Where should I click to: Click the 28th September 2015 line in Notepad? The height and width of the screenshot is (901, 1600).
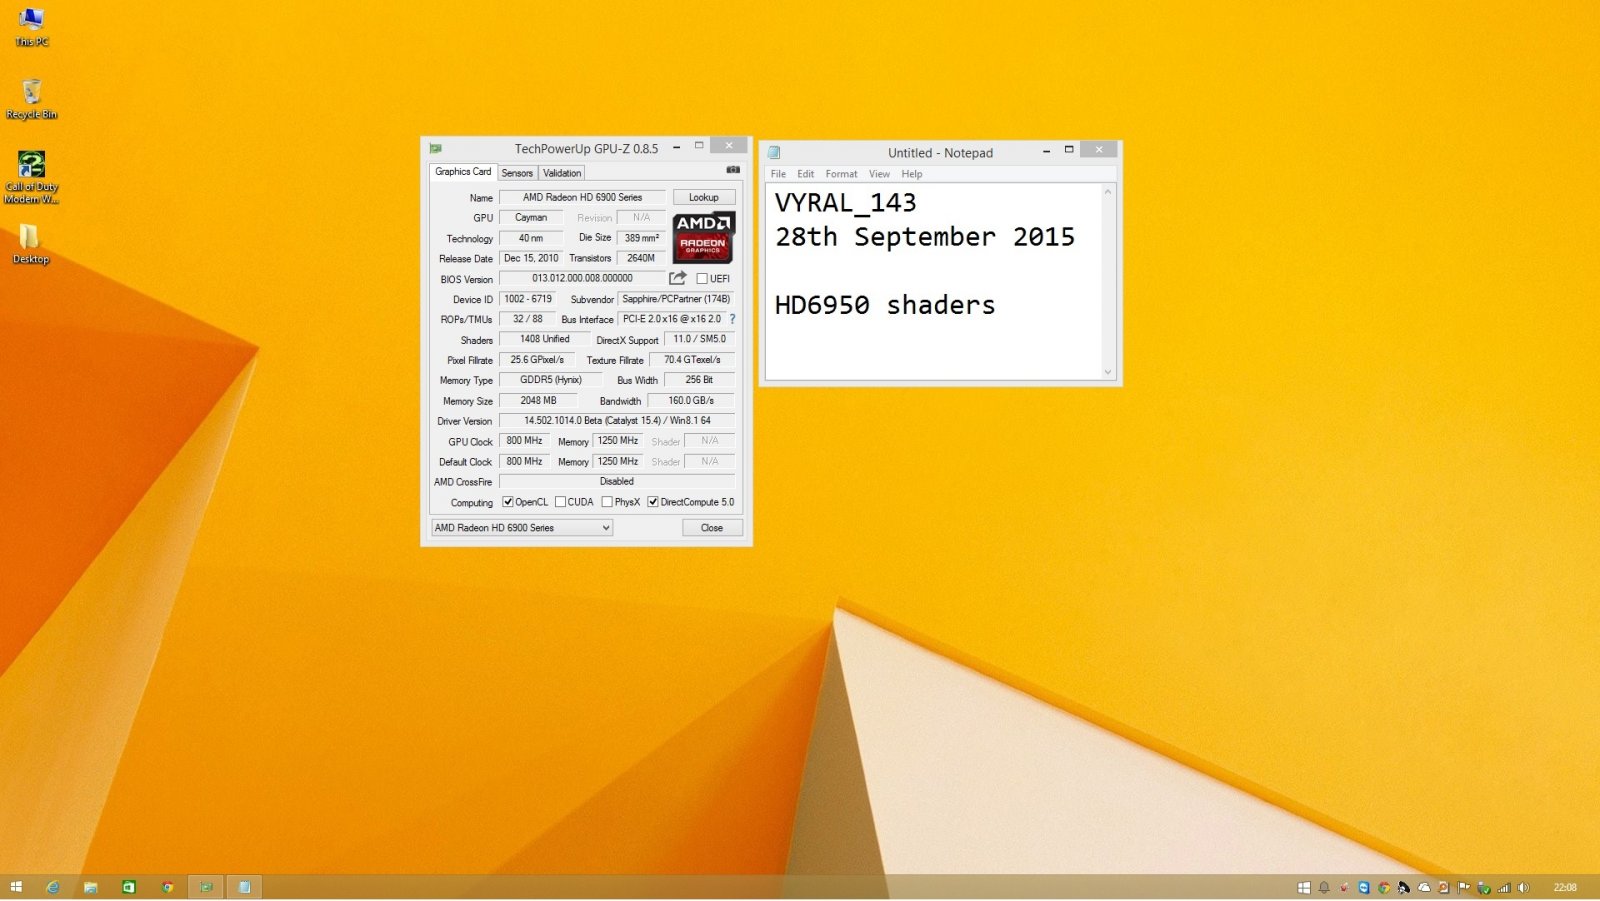coord(925,237)
